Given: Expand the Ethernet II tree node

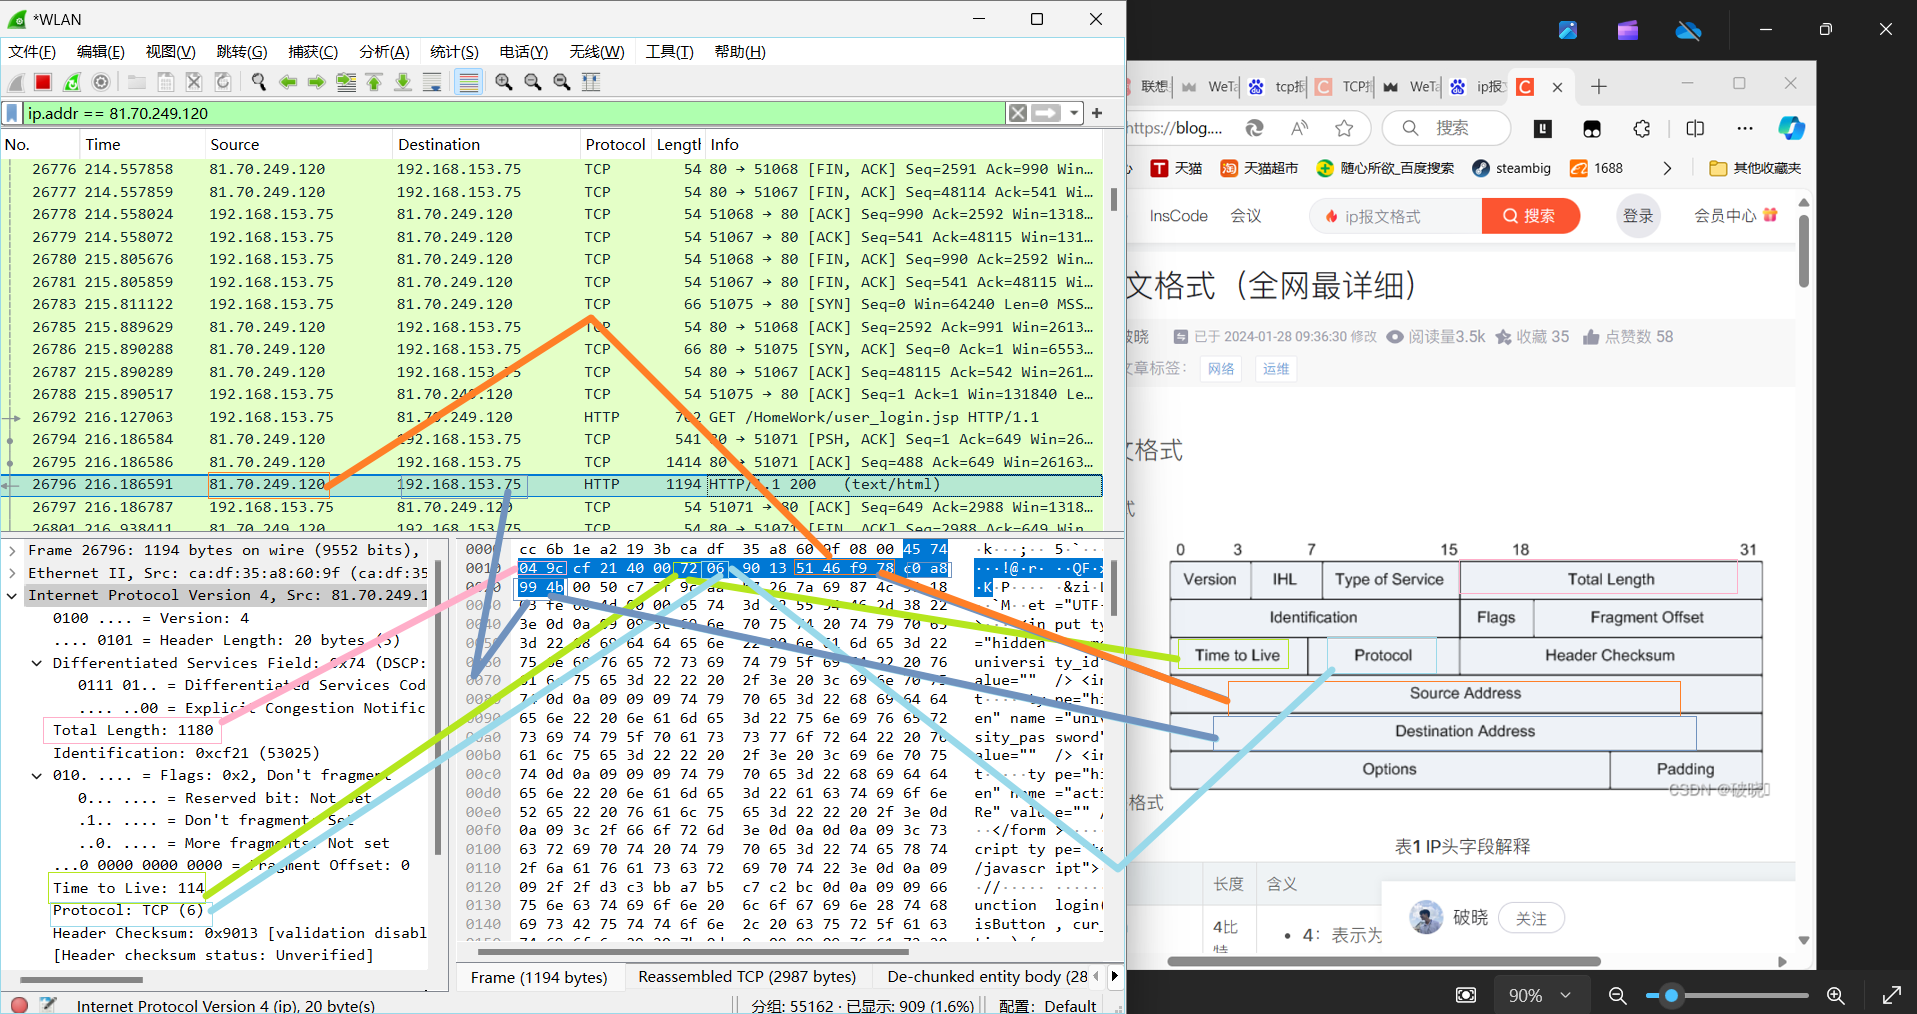Looking at the screenshot, I should pos(12,573).
